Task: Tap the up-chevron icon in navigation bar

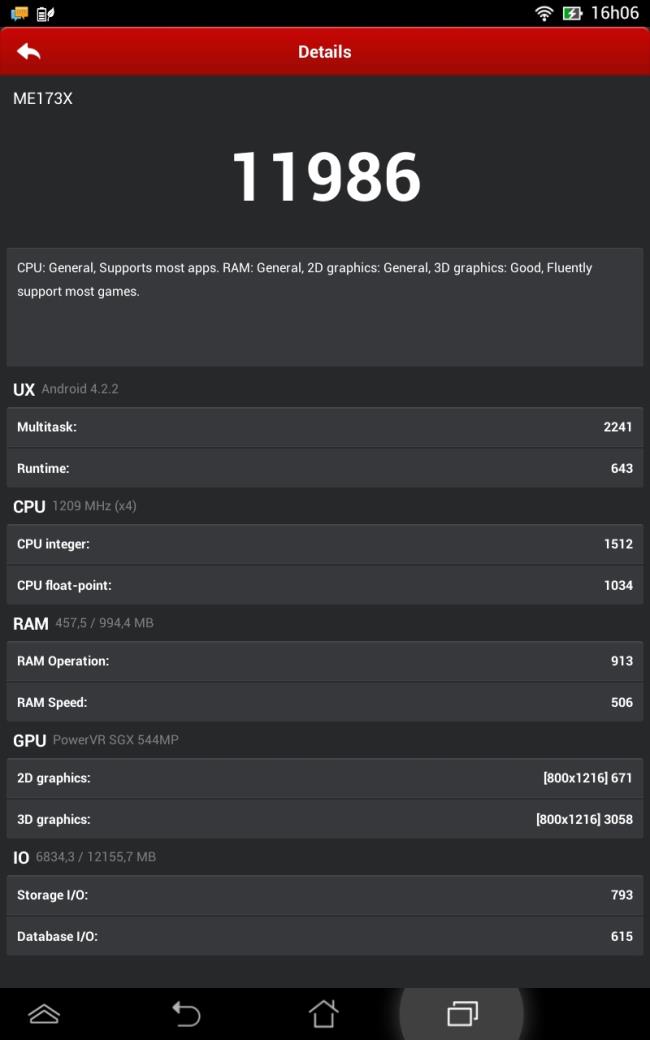Action: (x=44, y=1013)
